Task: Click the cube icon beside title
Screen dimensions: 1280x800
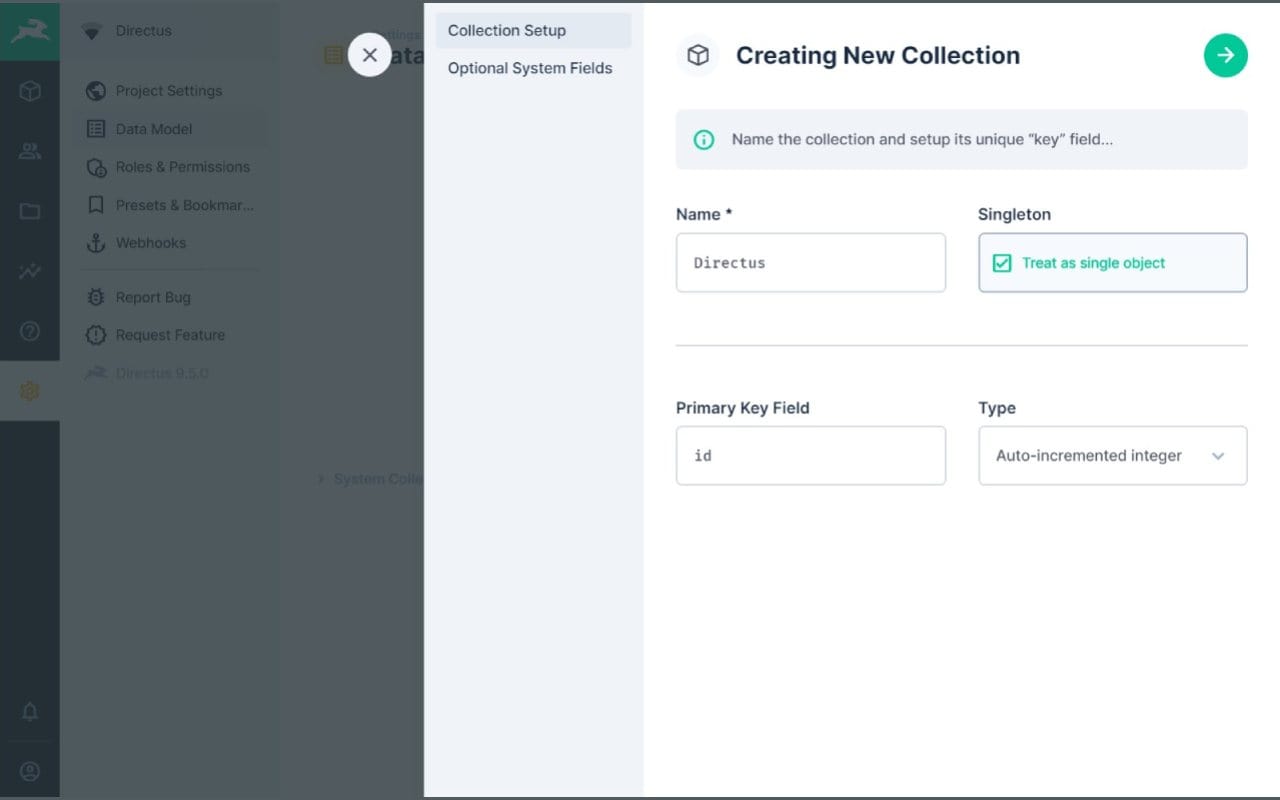Action: (x=698, y=55)
